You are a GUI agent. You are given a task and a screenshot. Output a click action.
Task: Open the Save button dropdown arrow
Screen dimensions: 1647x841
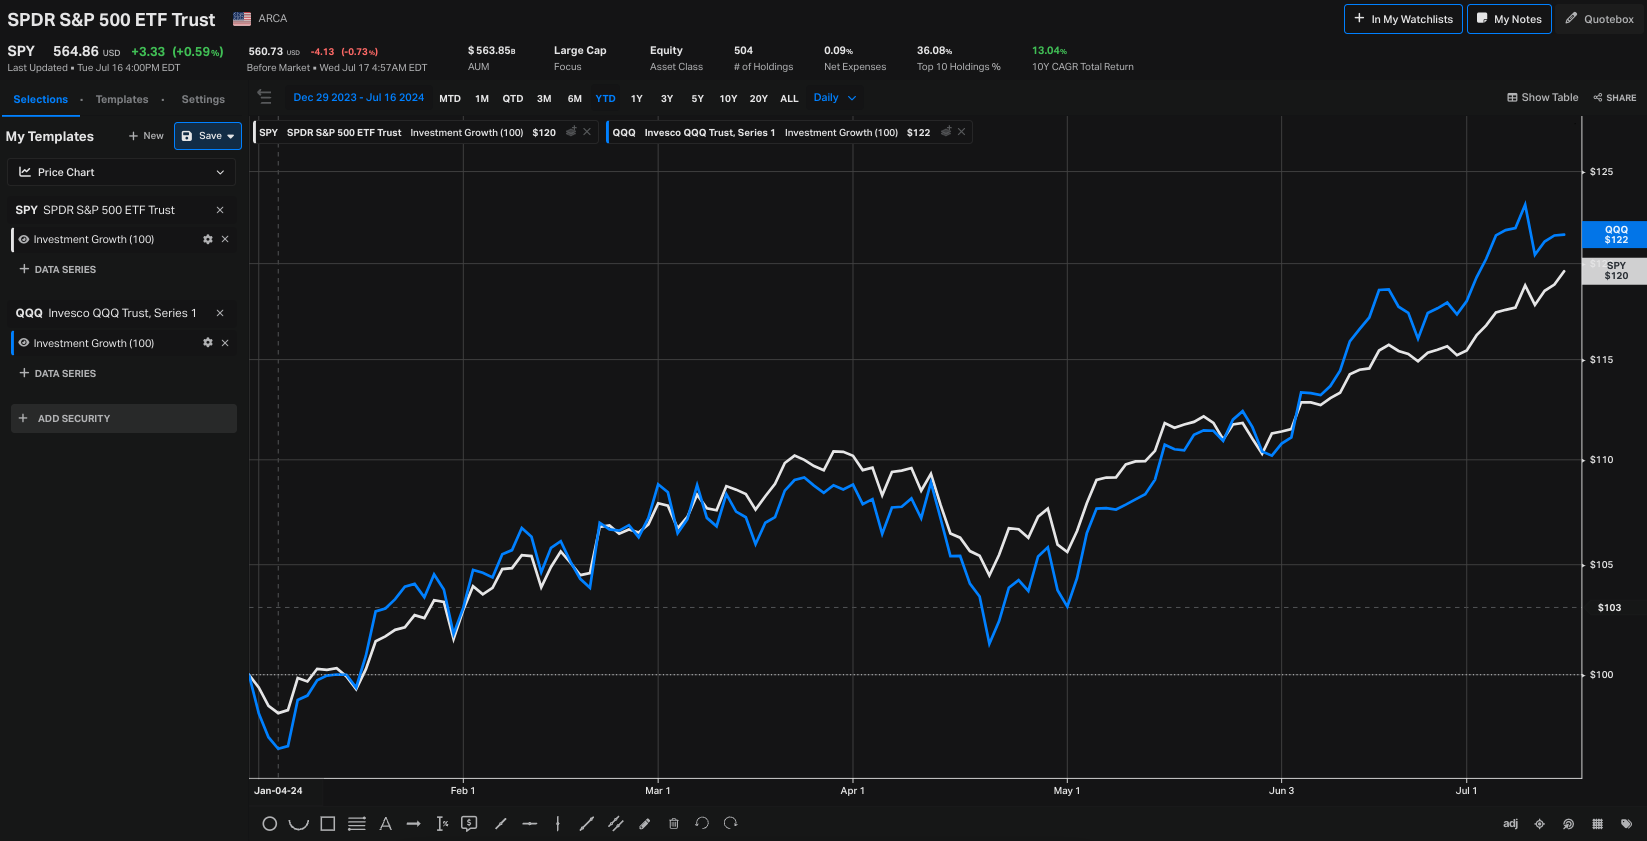point(231,136)
